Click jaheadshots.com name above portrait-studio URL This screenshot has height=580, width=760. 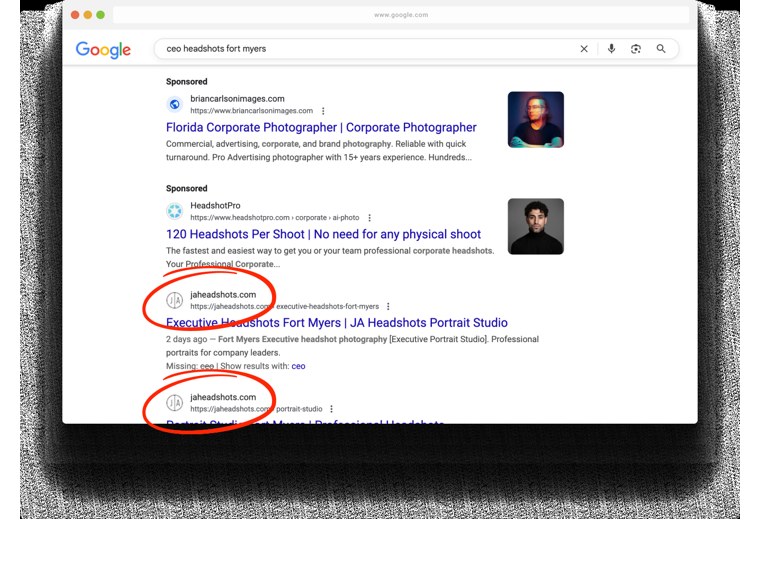[x=222, y=397]
